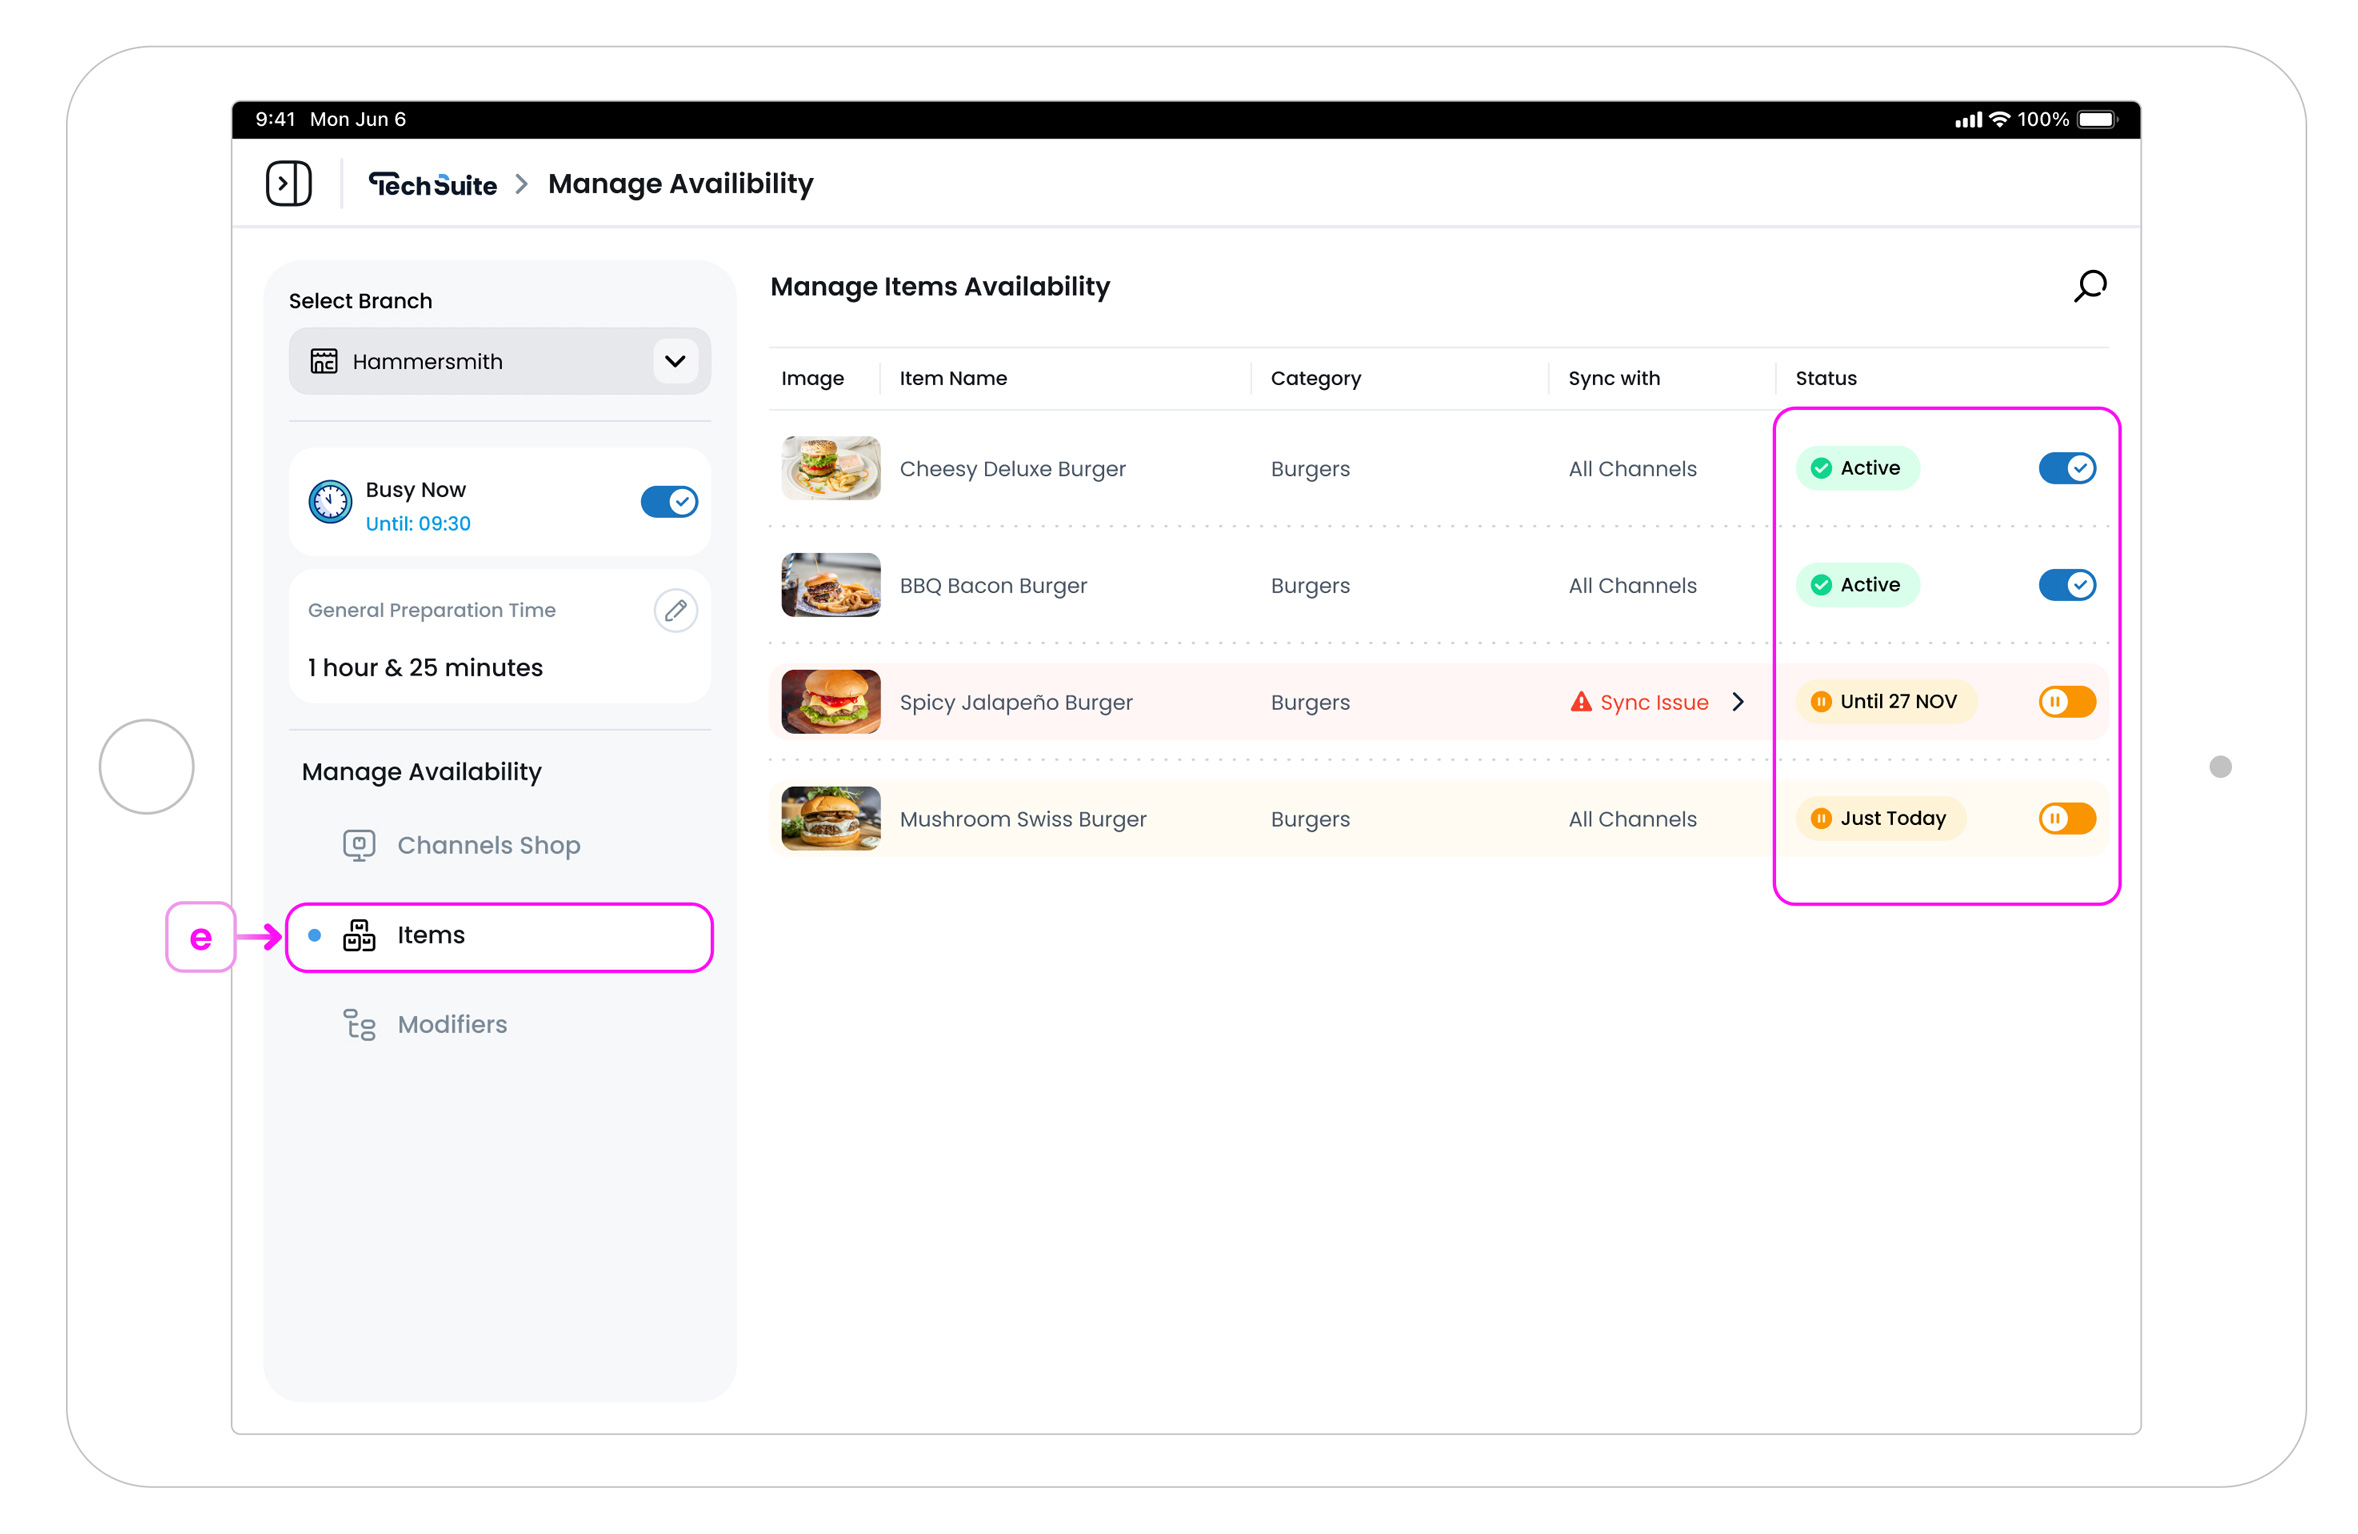Click the Just Today status badge
Viewport: 2358px width, 1534px height.
click(x=1879, y=819)
